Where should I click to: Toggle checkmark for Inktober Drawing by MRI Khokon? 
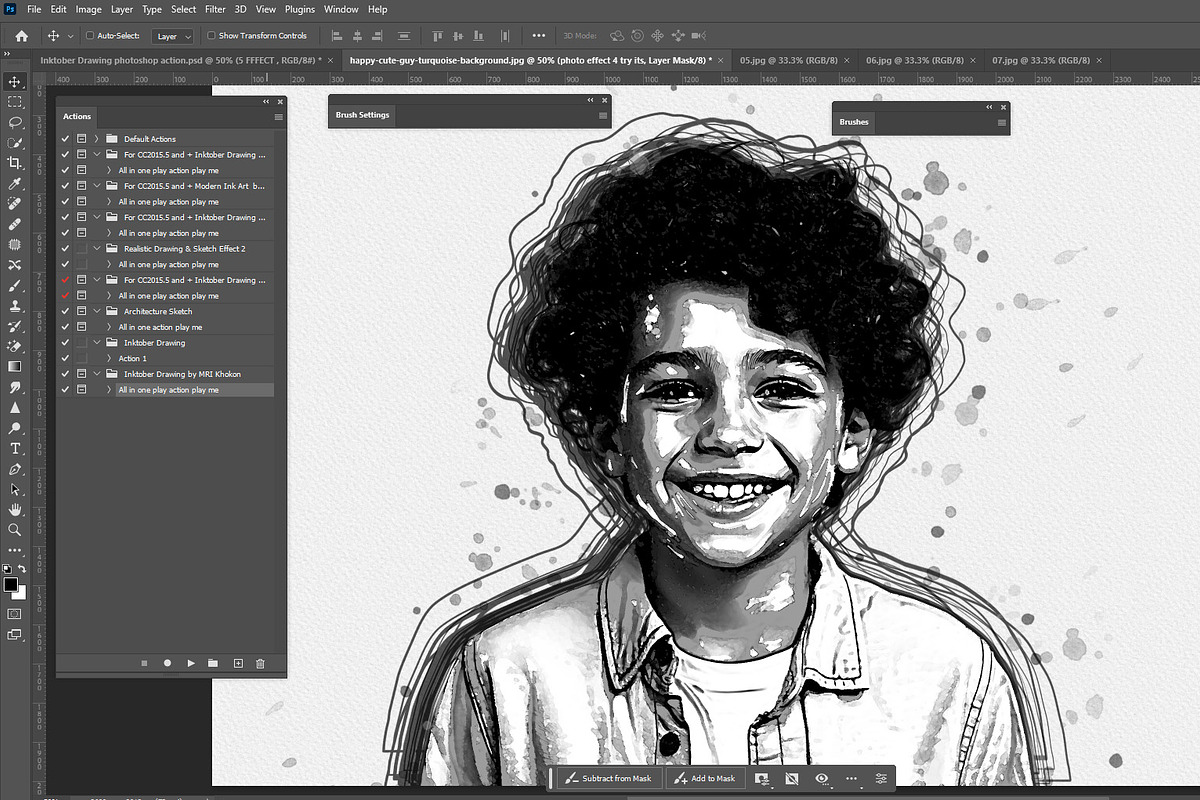tap(65, 374)
